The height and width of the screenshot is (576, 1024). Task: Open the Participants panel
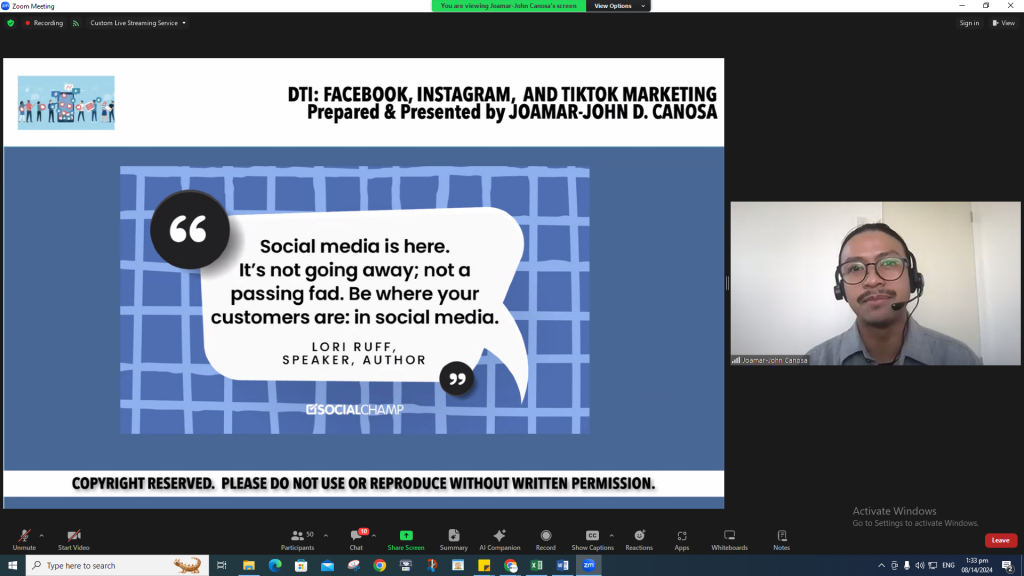[298, 540]
